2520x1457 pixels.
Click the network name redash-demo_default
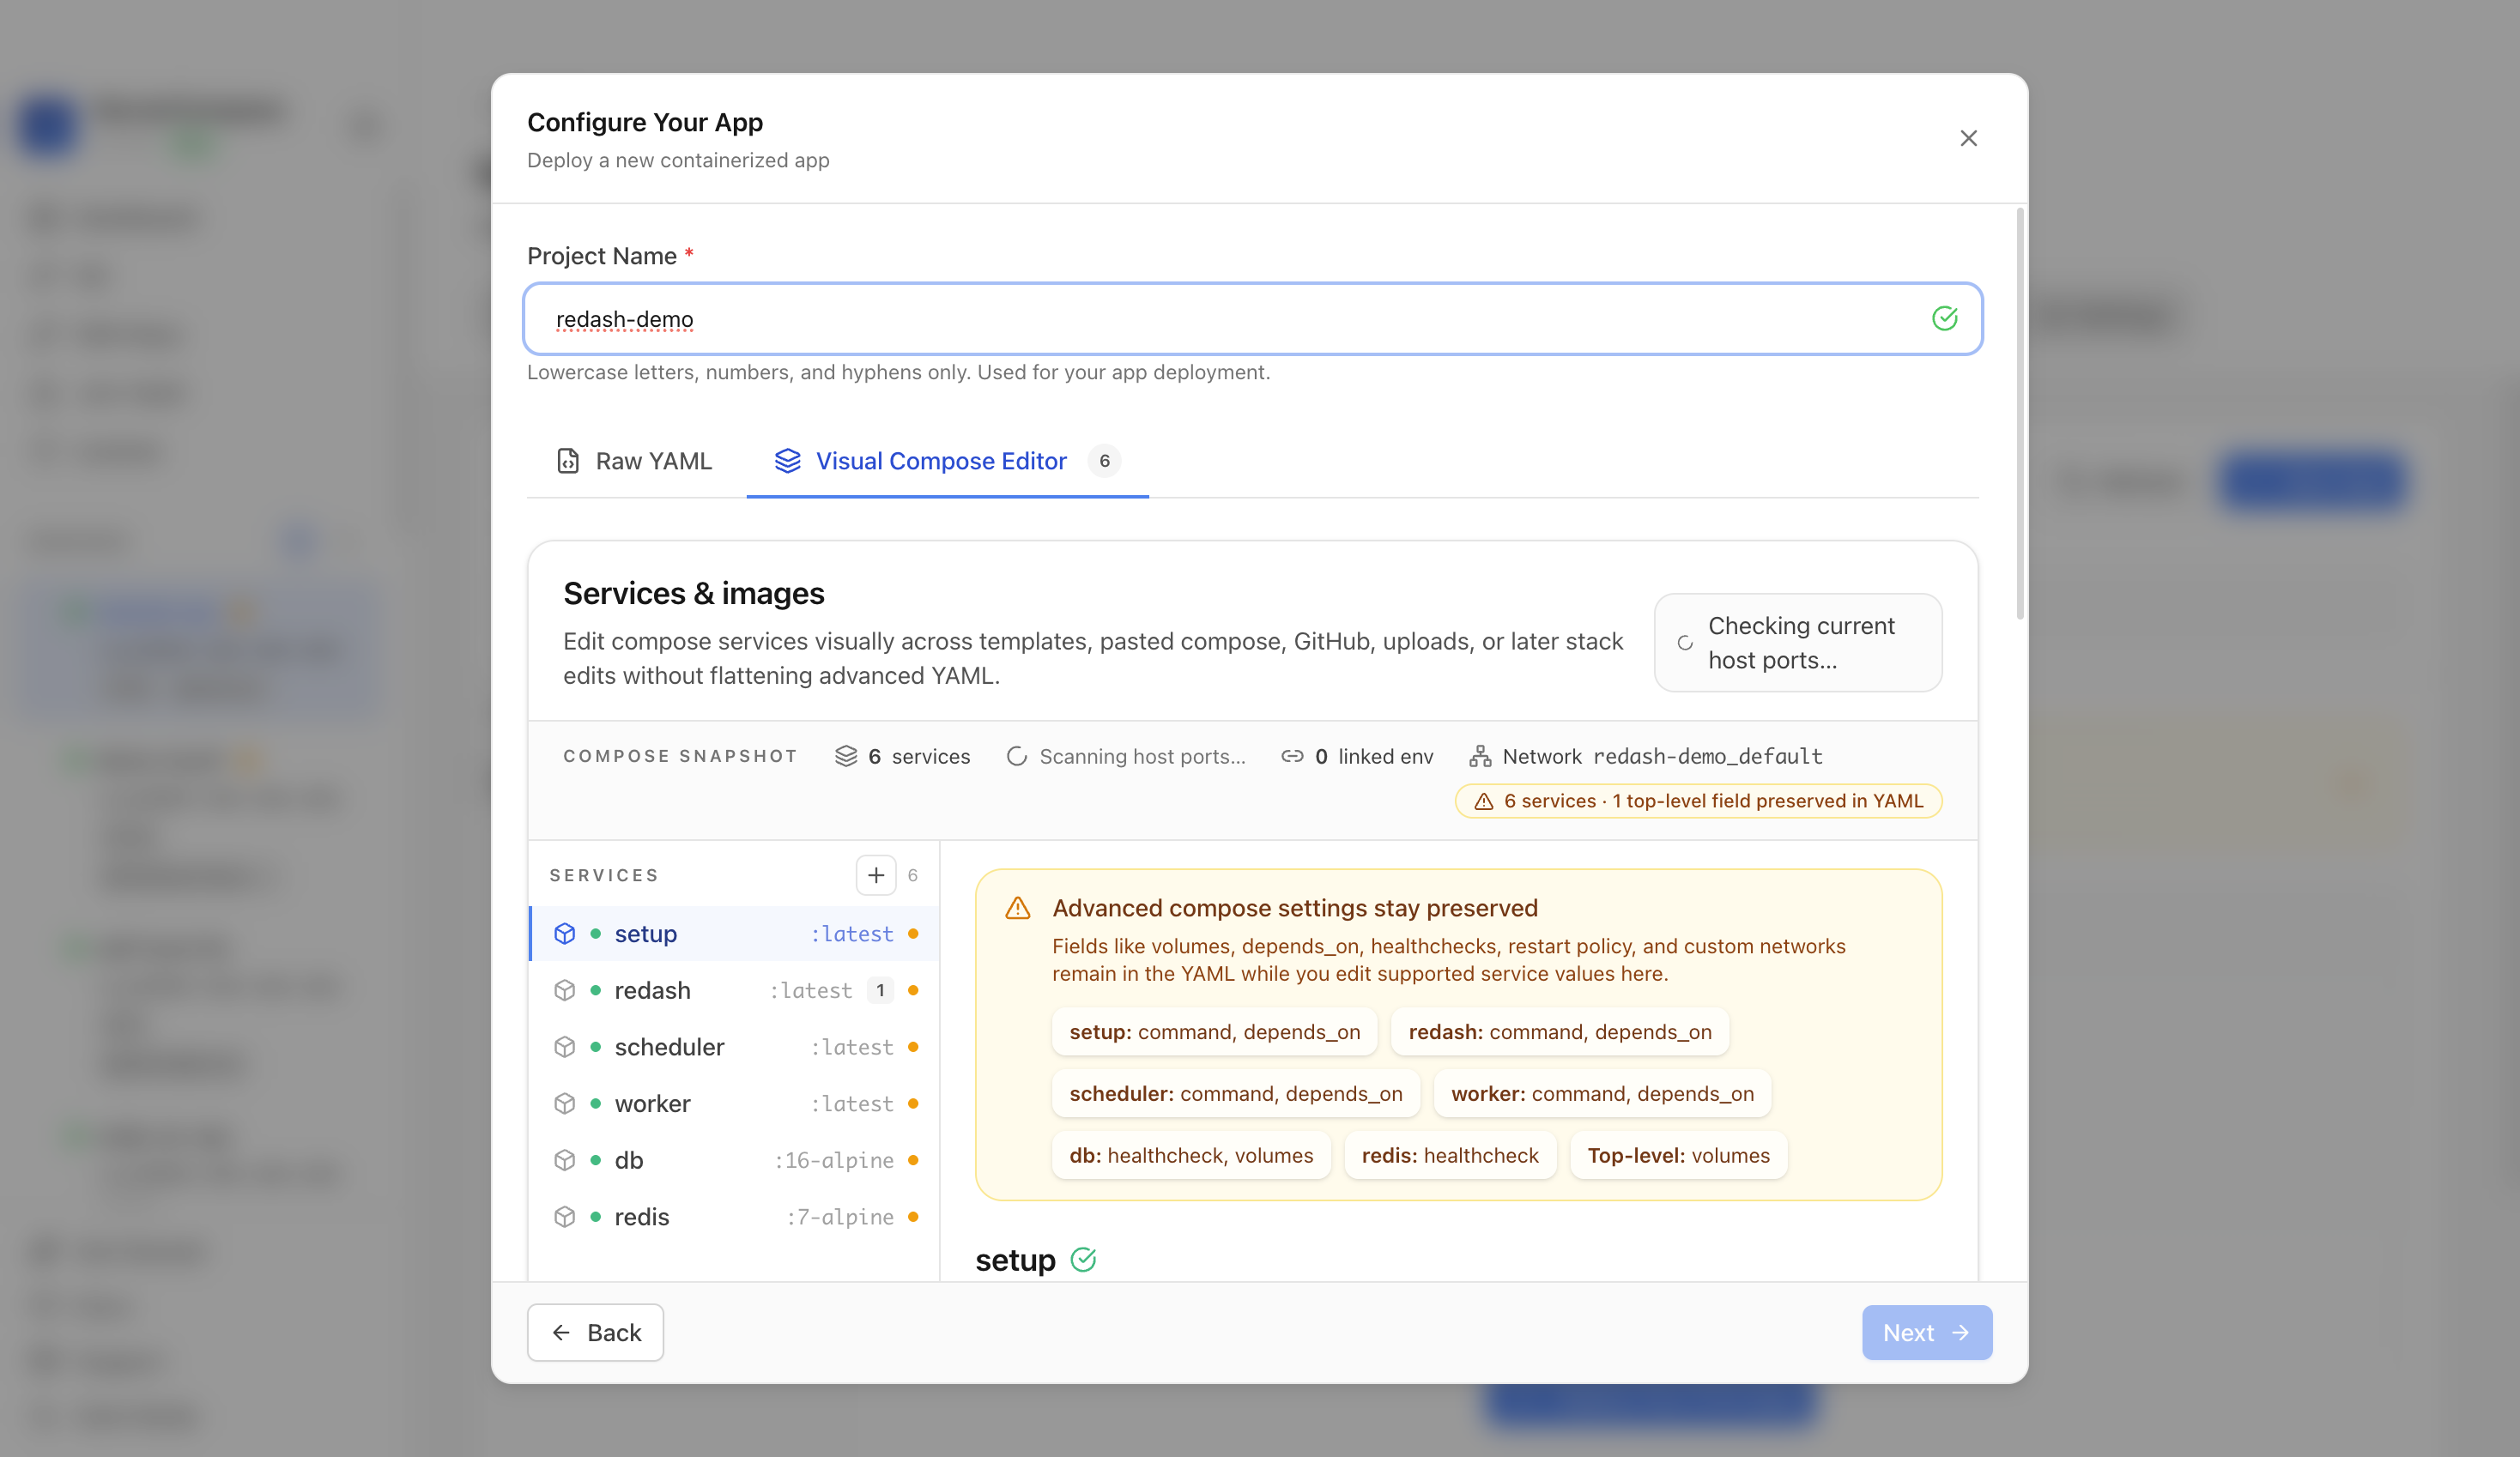1707,756
